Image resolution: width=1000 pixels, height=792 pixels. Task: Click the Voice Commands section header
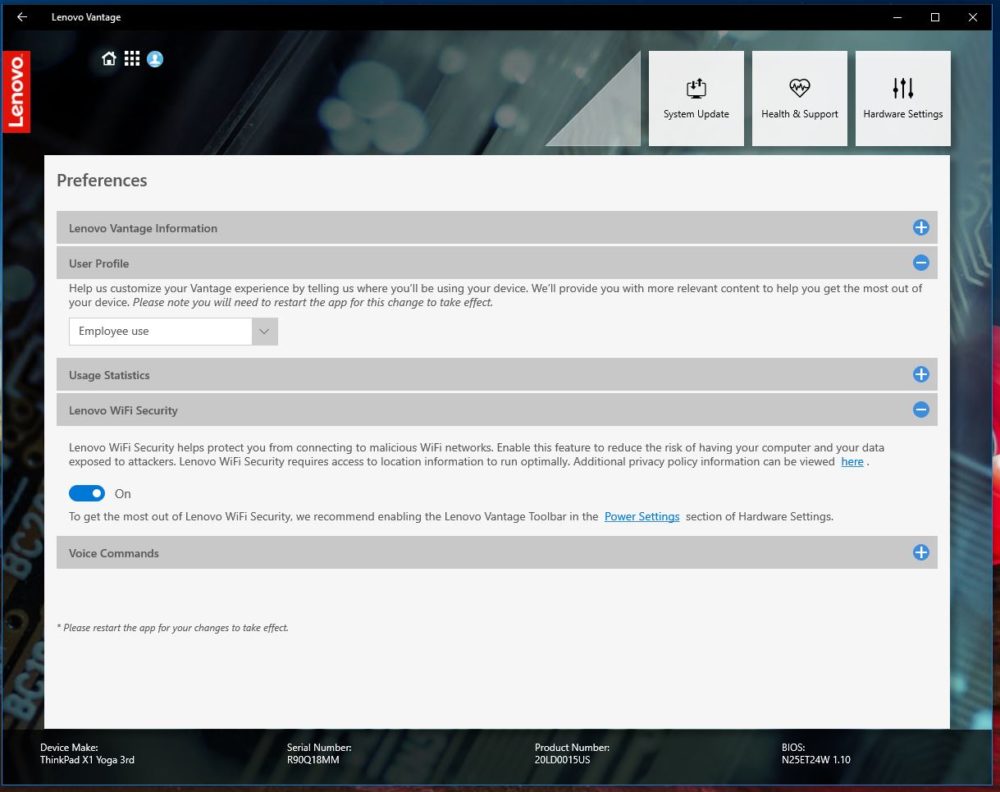pos(497,553)
